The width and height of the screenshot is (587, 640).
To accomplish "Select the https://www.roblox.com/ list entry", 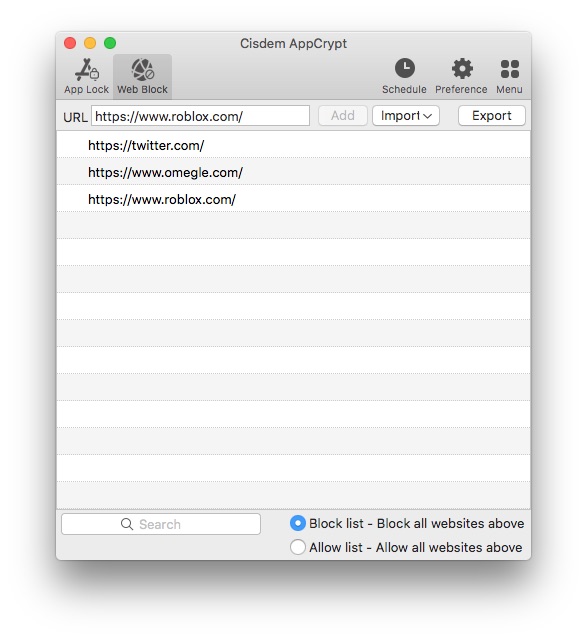I will pyautogui.click(x=294, y=198).
